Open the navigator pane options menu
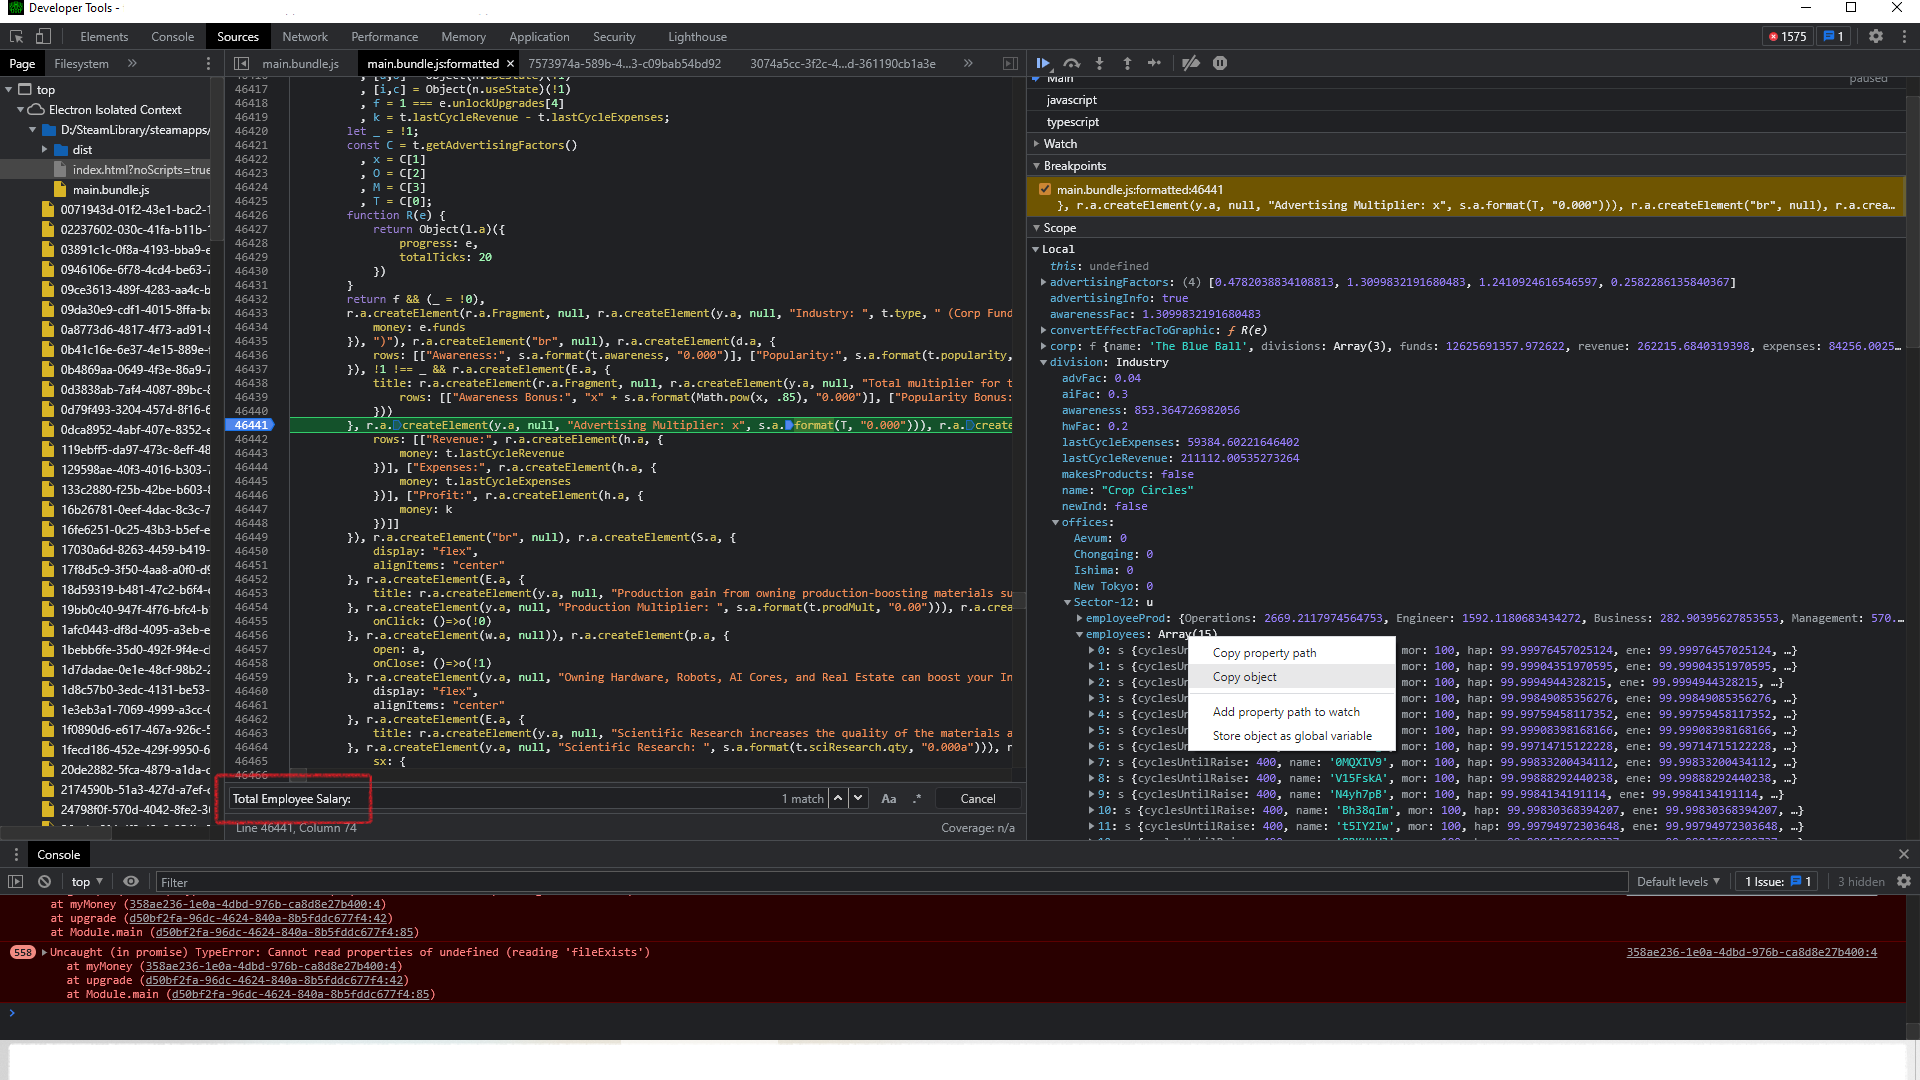Viewport: 1920px width, 1080px height. [x=208, y=63]
